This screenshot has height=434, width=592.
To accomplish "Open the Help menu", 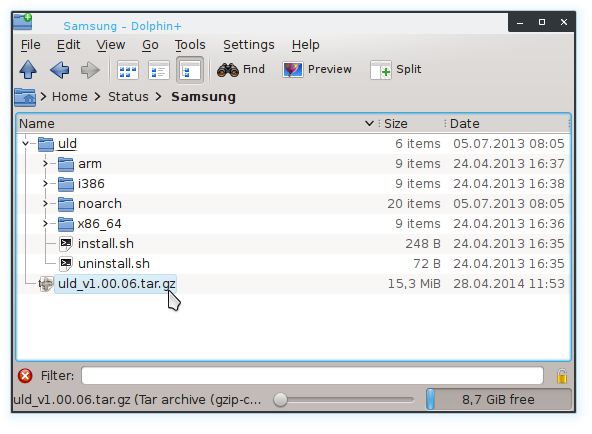I will (x=305, y=45).
